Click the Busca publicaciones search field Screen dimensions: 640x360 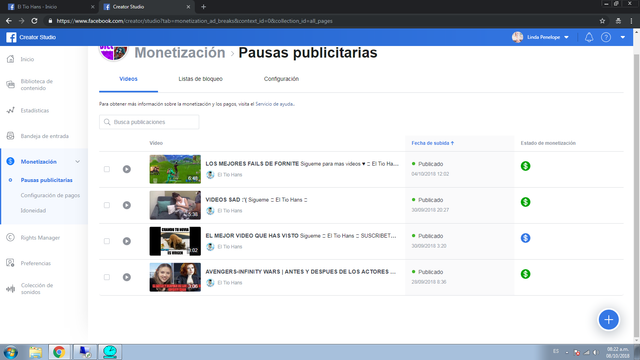pos(149,122)
